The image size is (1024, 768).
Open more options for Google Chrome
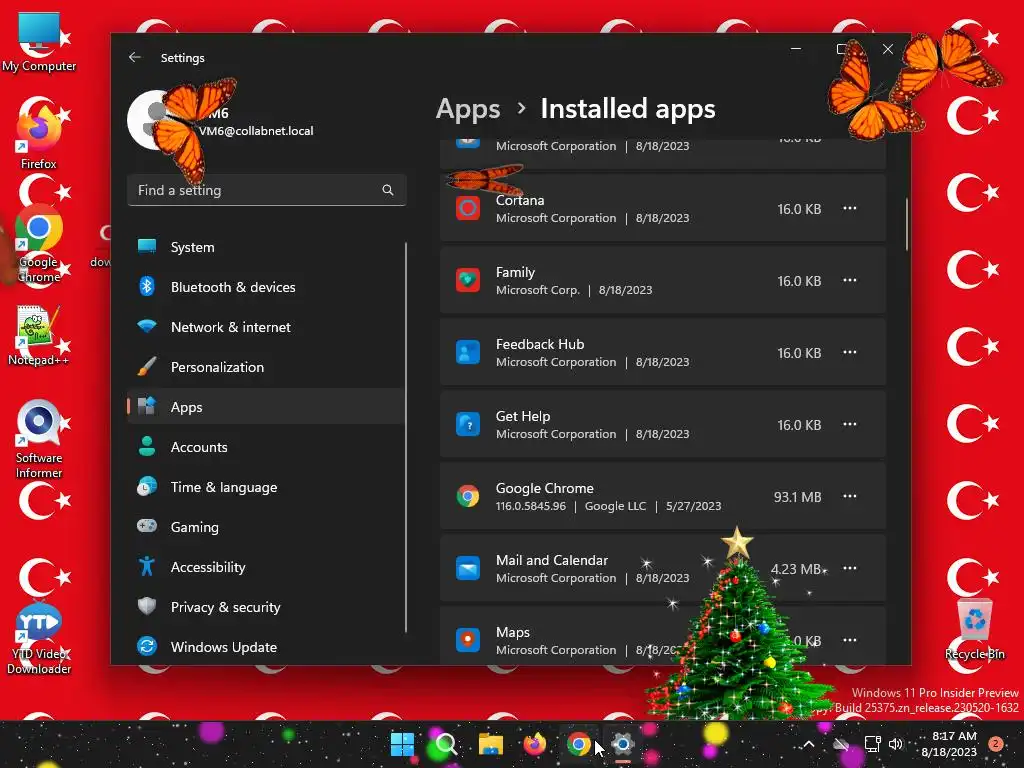tap(850, 496)
